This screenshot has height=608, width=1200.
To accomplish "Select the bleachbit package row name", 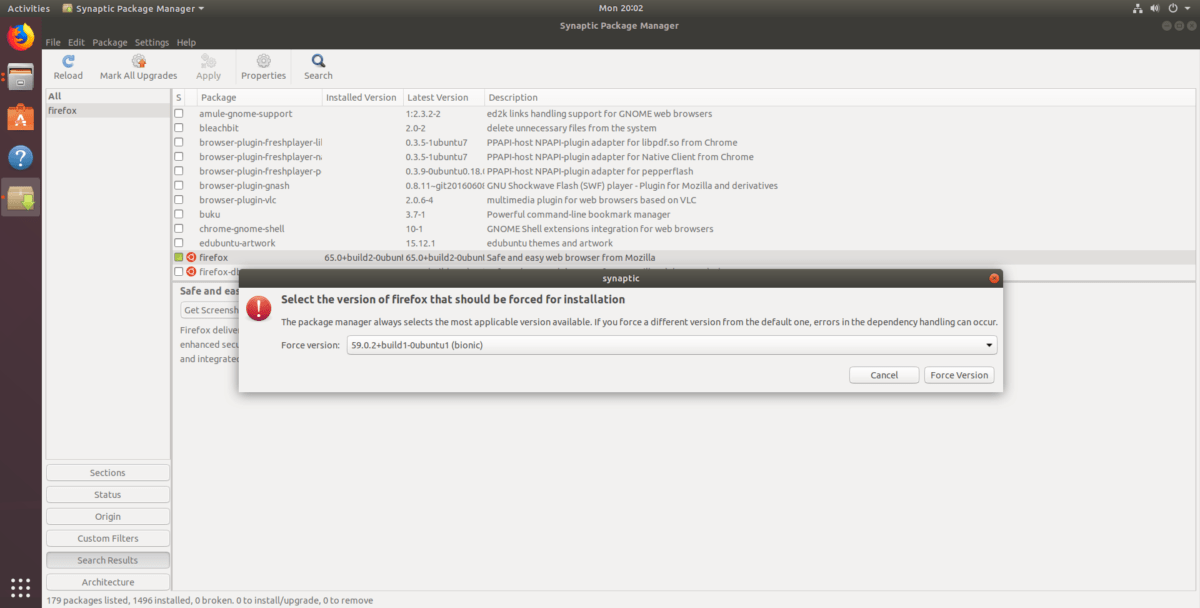I will (221, 128).
